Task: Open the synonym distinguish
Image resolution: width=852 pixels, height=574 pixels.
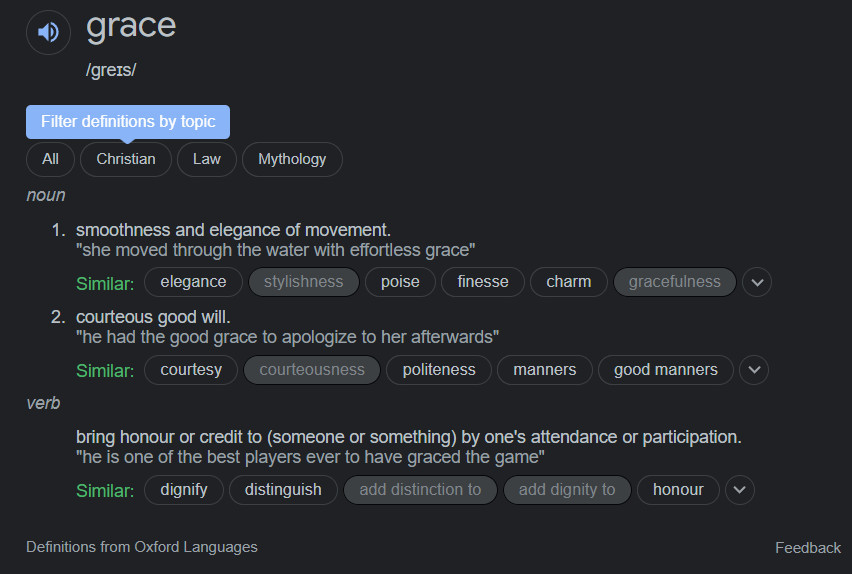Action: click(x=283, y=490)
